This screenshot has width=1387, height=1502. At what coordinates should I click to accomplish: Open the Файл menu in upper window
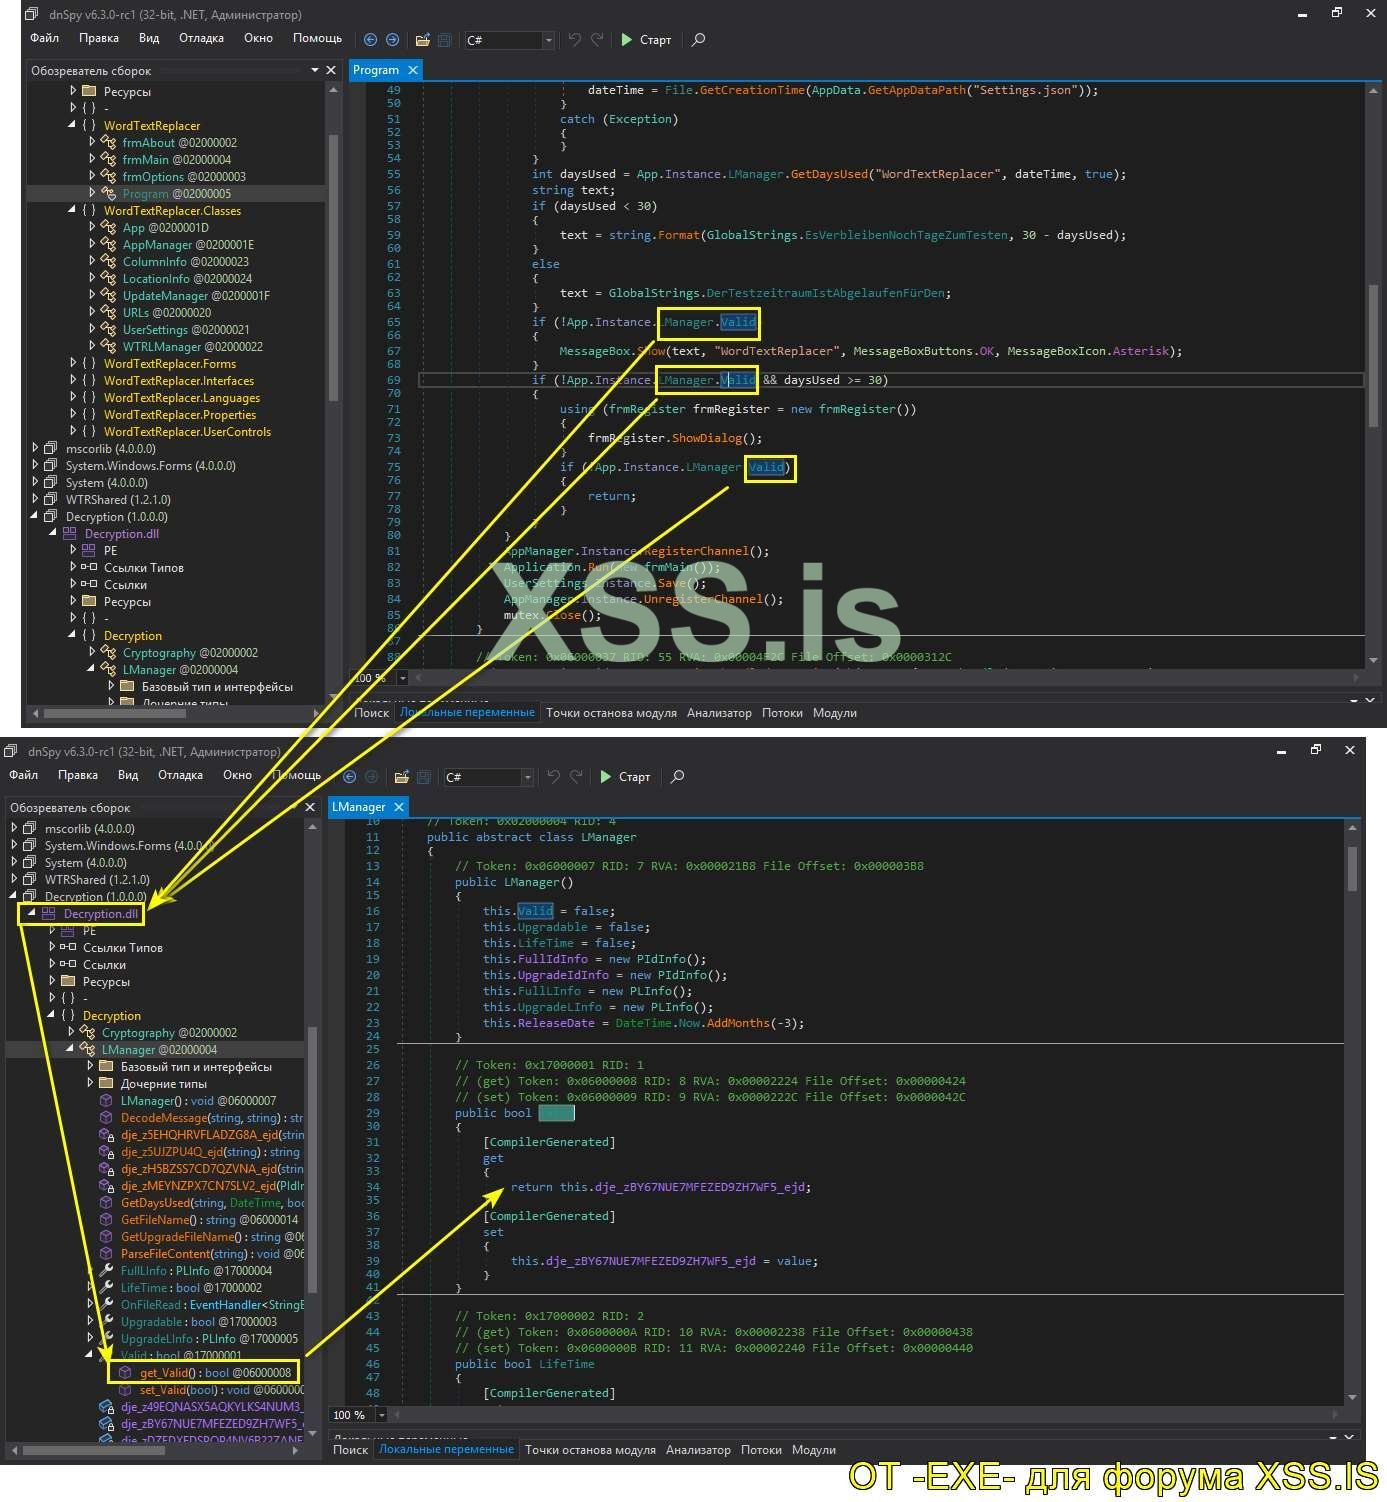(x=45, y=38)
